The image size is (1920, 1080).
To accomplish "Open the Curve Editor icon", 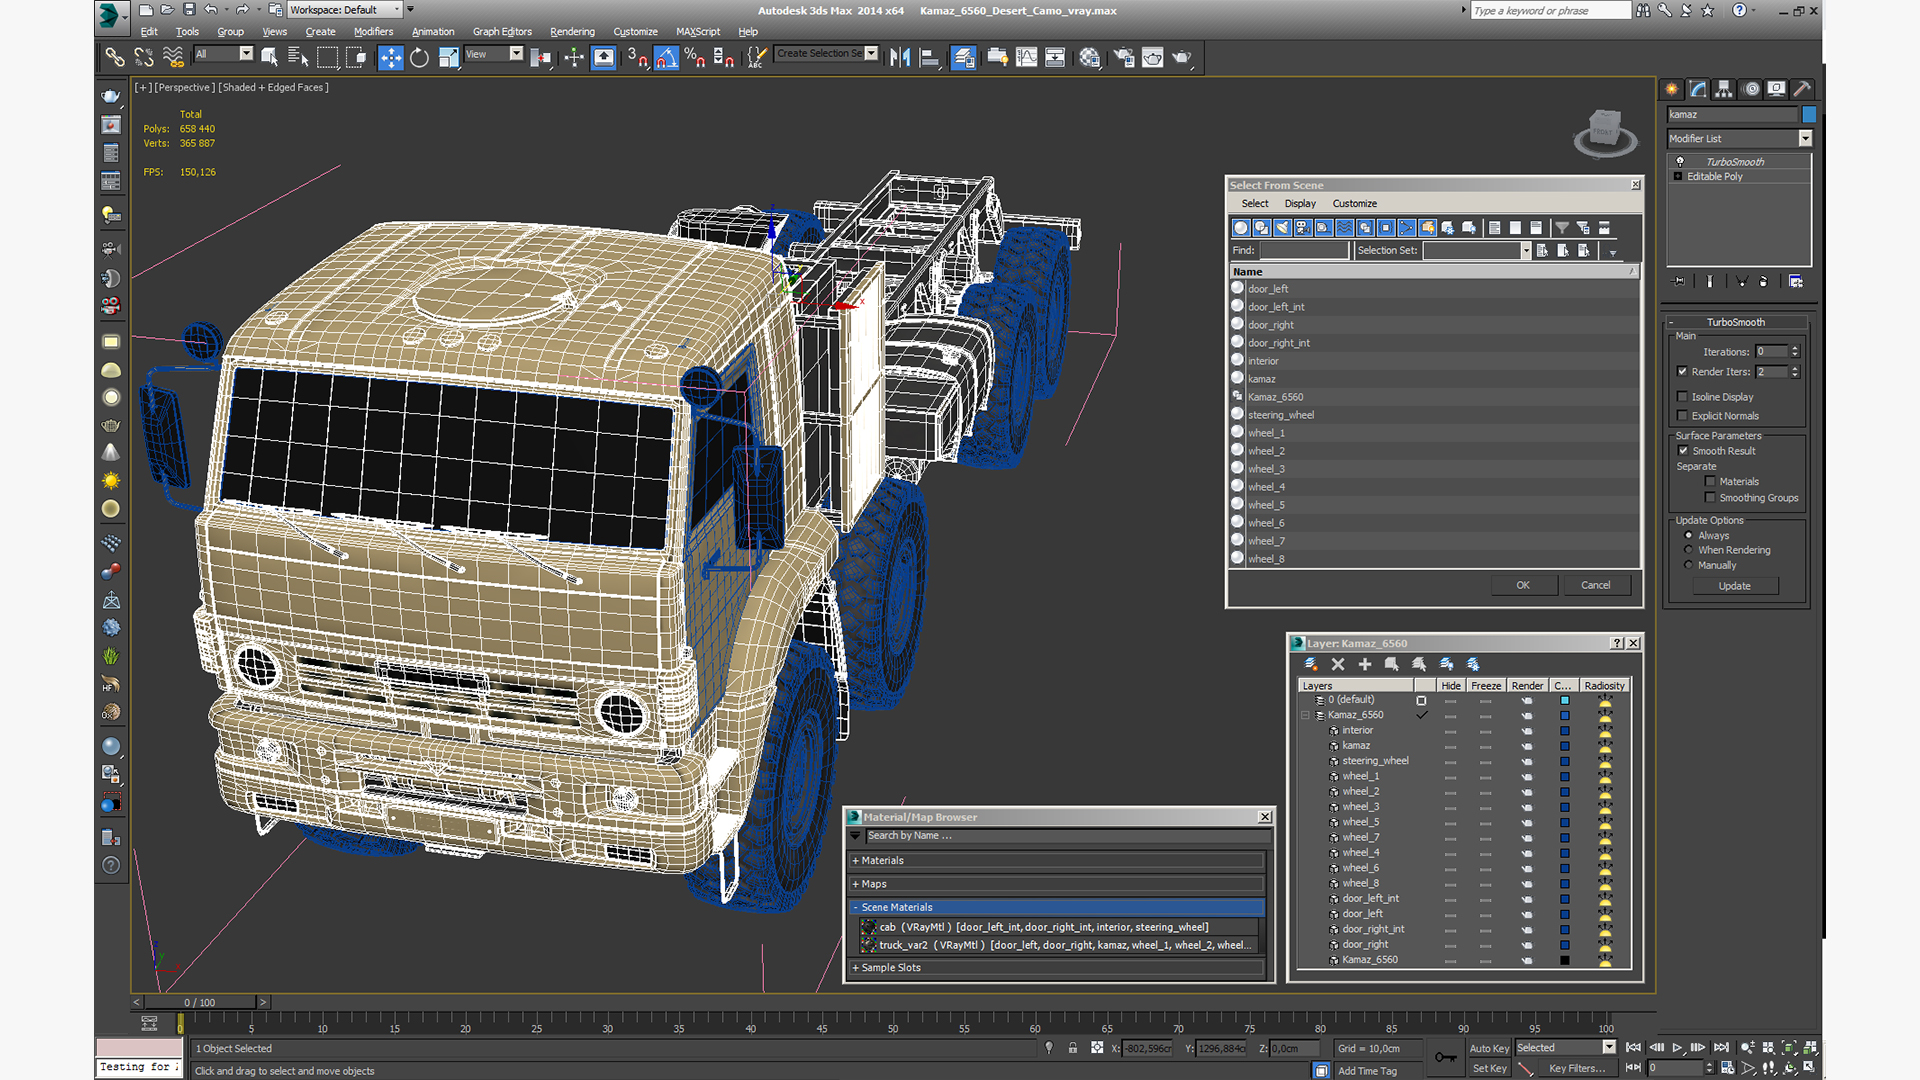I will pyautogui.click(x=1026, y=57).
